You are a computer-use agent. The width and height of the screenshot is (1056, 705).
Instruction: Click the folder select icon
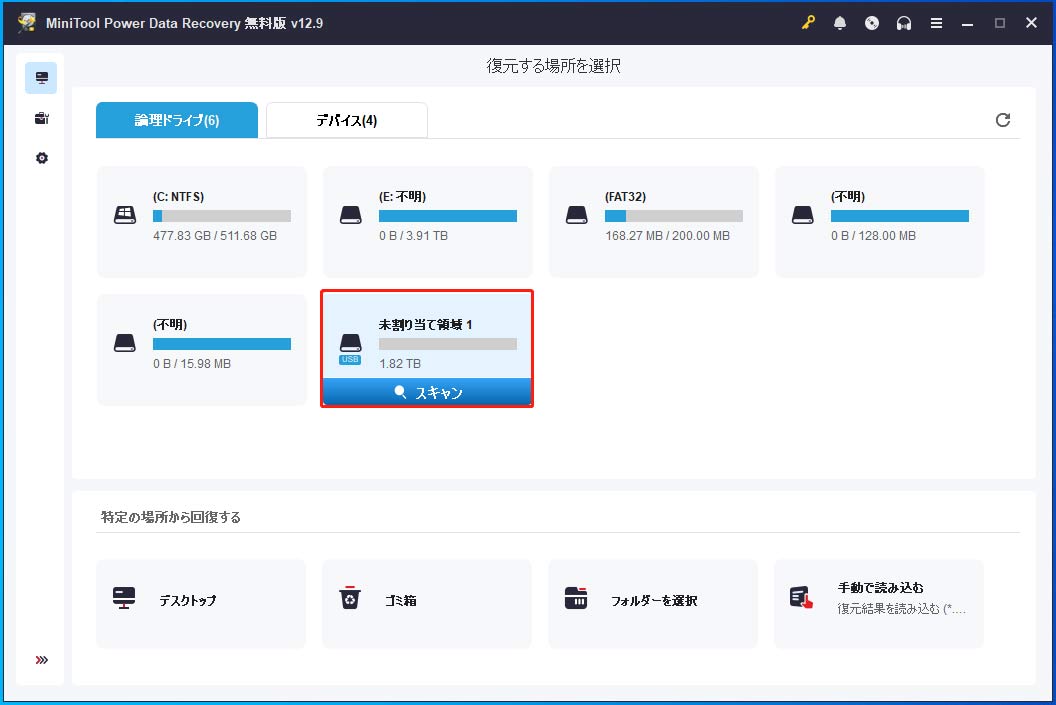[x=576, y=598]
